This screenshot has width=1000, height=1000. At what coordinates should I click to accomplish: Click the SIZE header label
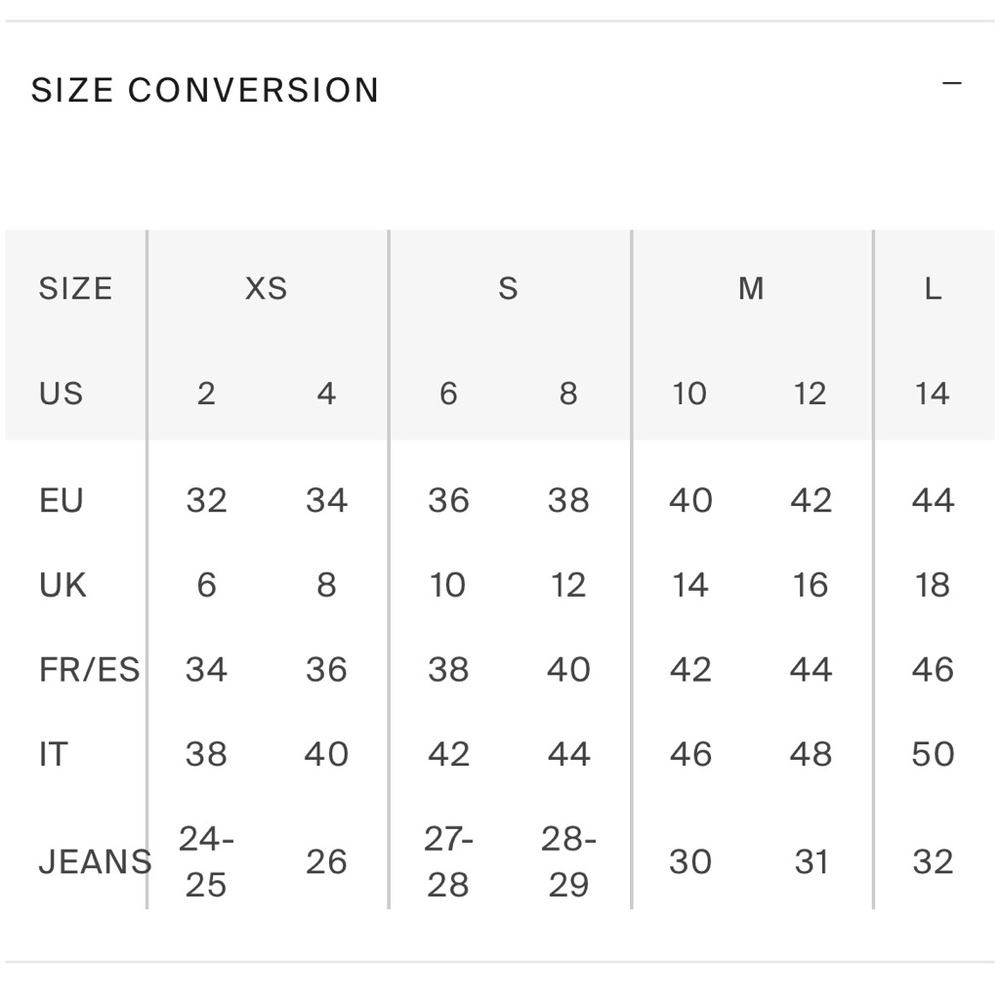75,288
